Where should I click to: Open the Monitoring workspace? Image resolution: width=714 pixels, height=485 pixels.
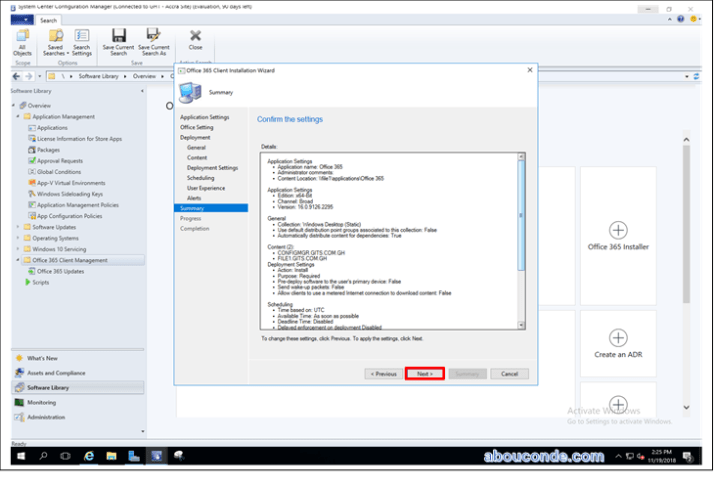click(x=42, y=402)
